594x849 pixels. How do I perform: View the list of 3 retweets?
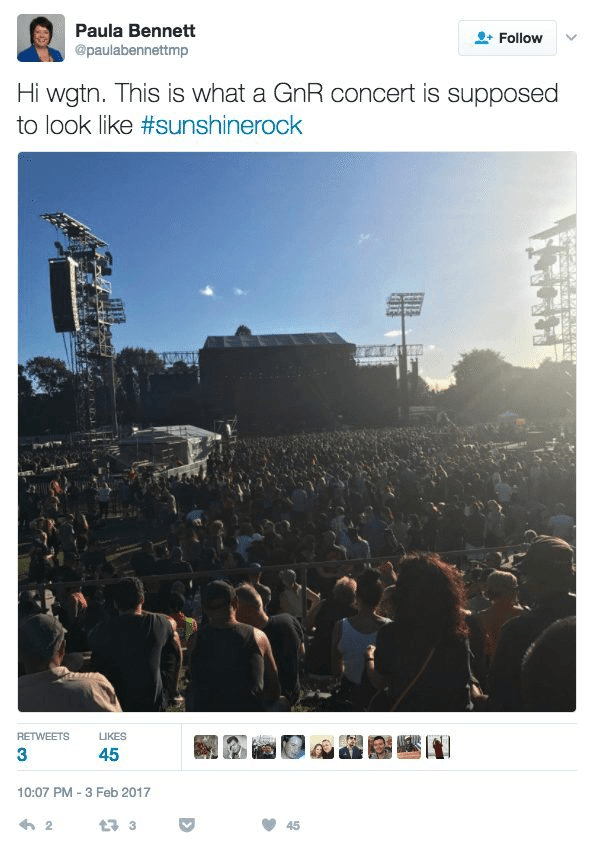[43, 747]
